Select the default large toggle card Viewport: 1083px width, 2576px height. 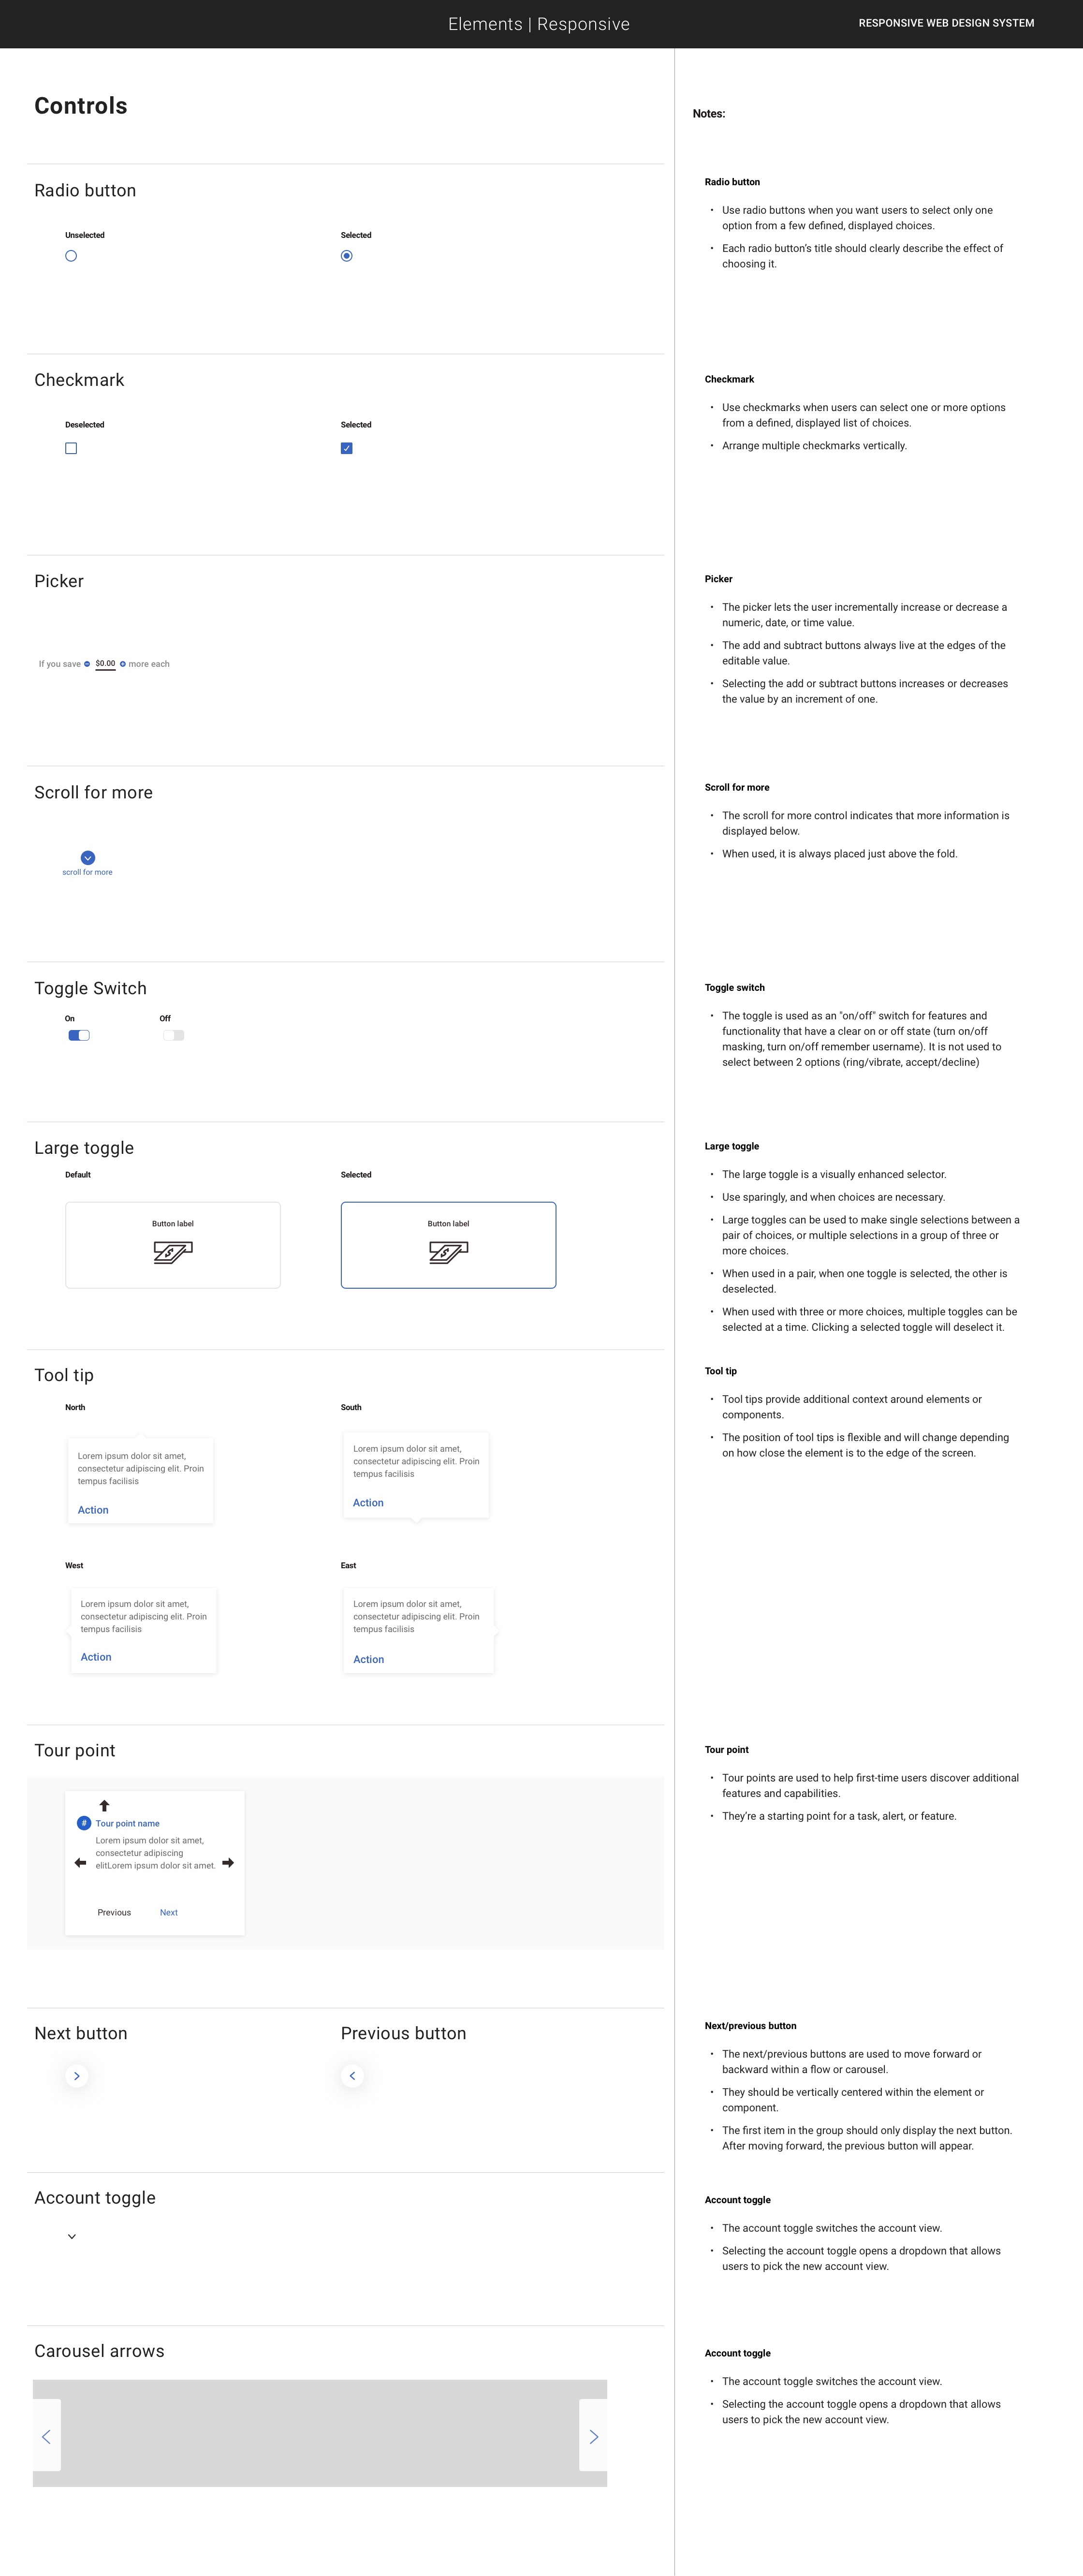pos(173,1245)
